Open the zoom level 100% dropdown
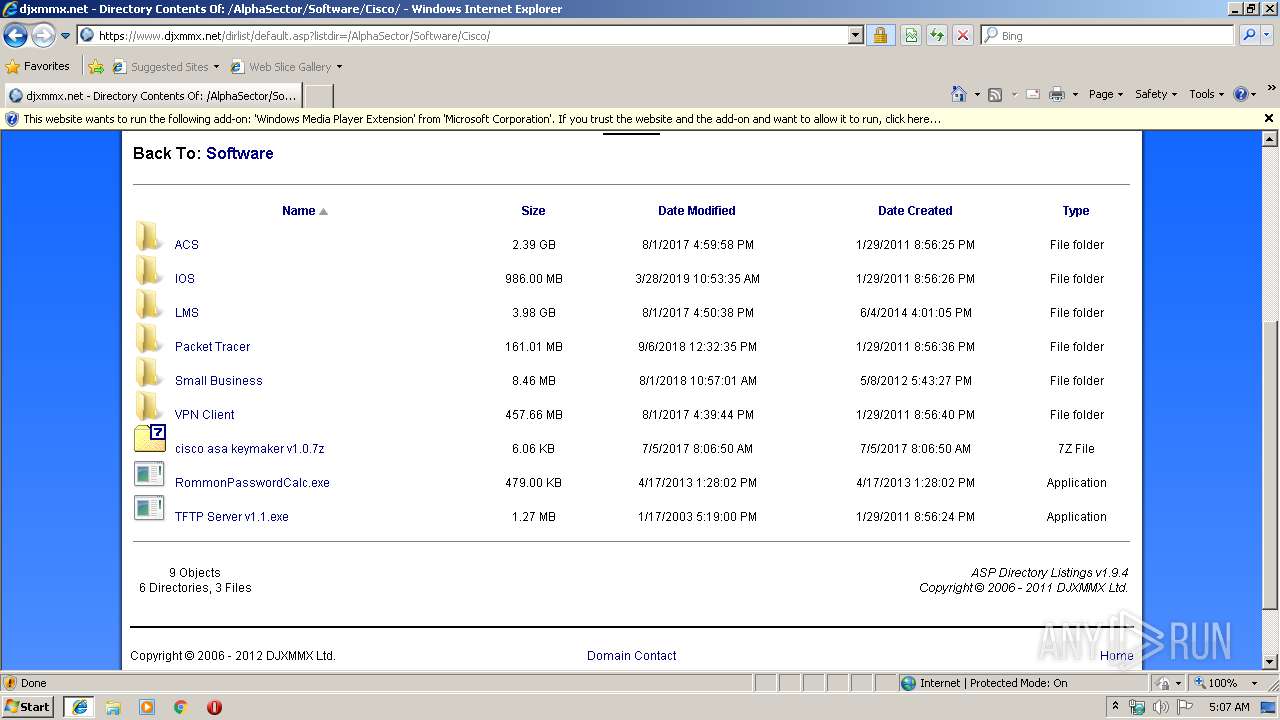The width and height of the screenshot is (1280, 720). coord(1254,683)
